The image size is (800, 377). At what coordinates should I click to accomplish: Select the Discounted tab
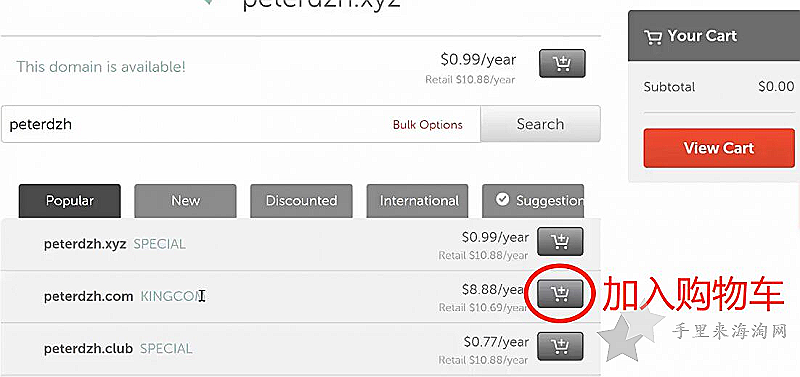301,201
